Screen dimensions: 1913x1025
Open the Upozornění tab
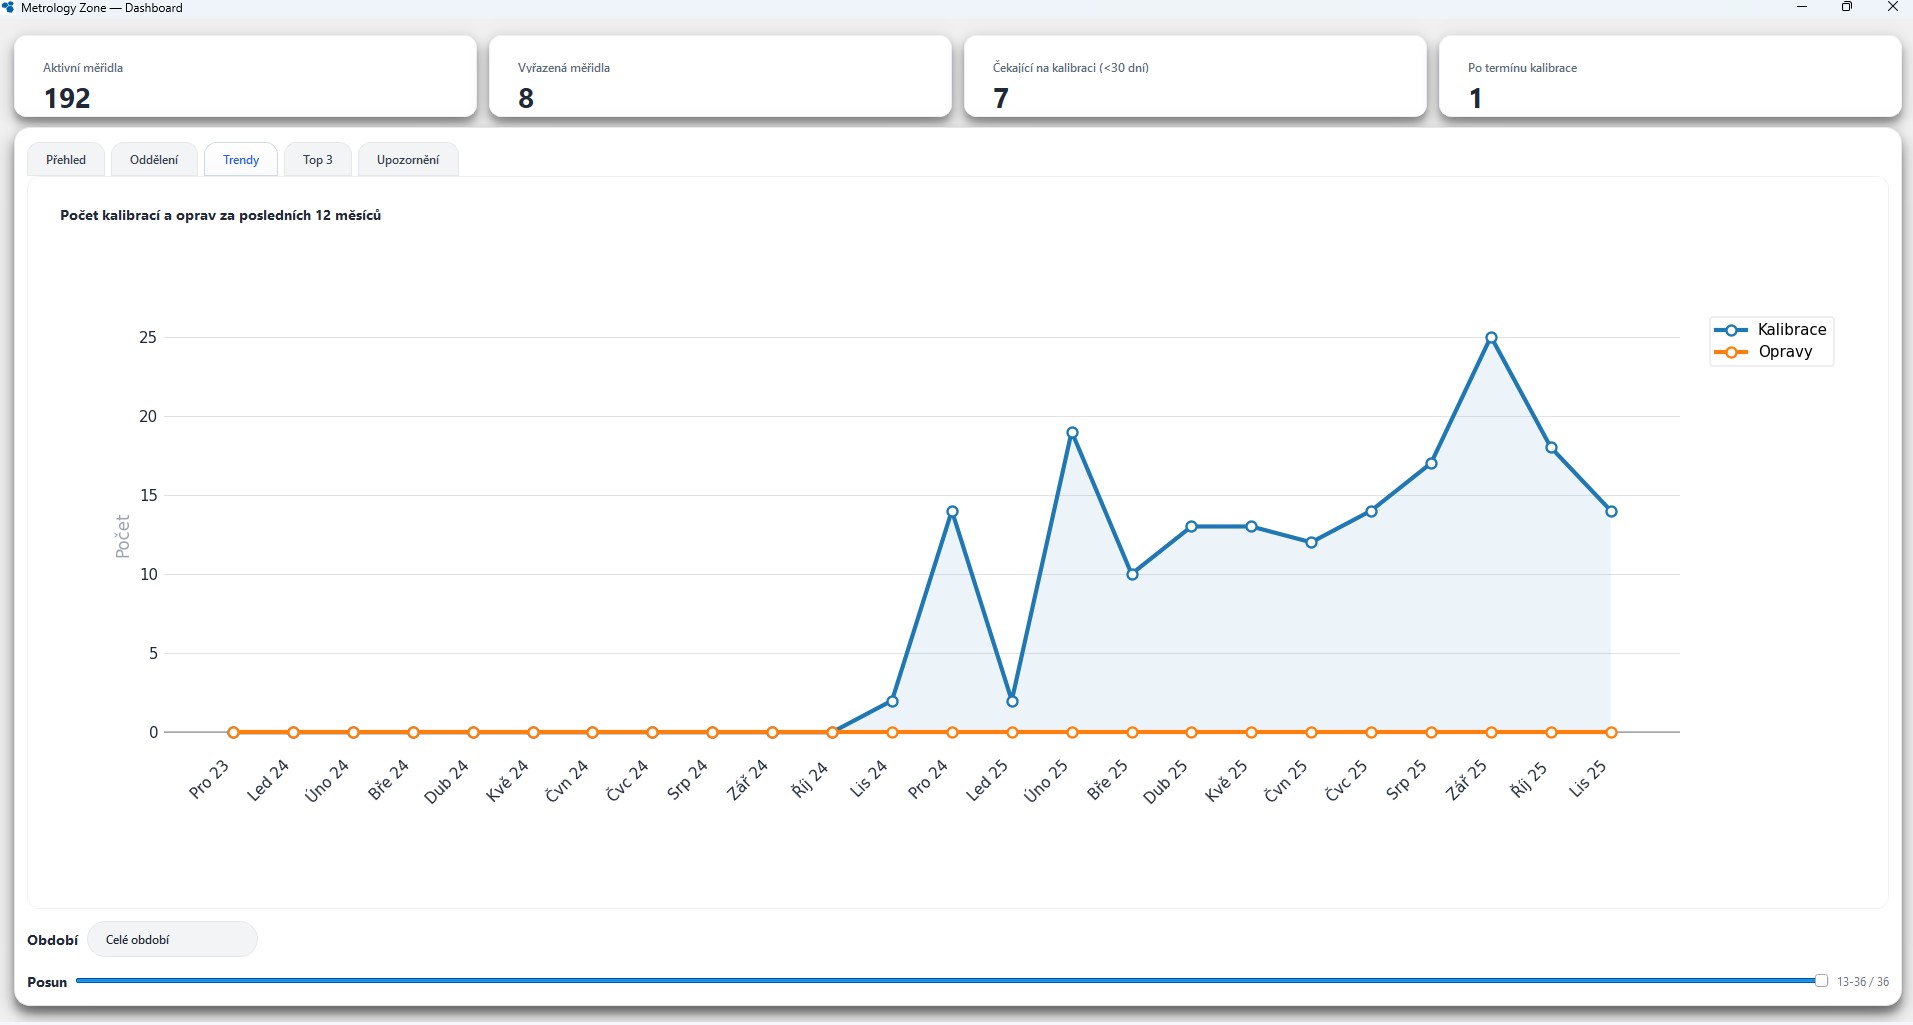tap(407, 160)
